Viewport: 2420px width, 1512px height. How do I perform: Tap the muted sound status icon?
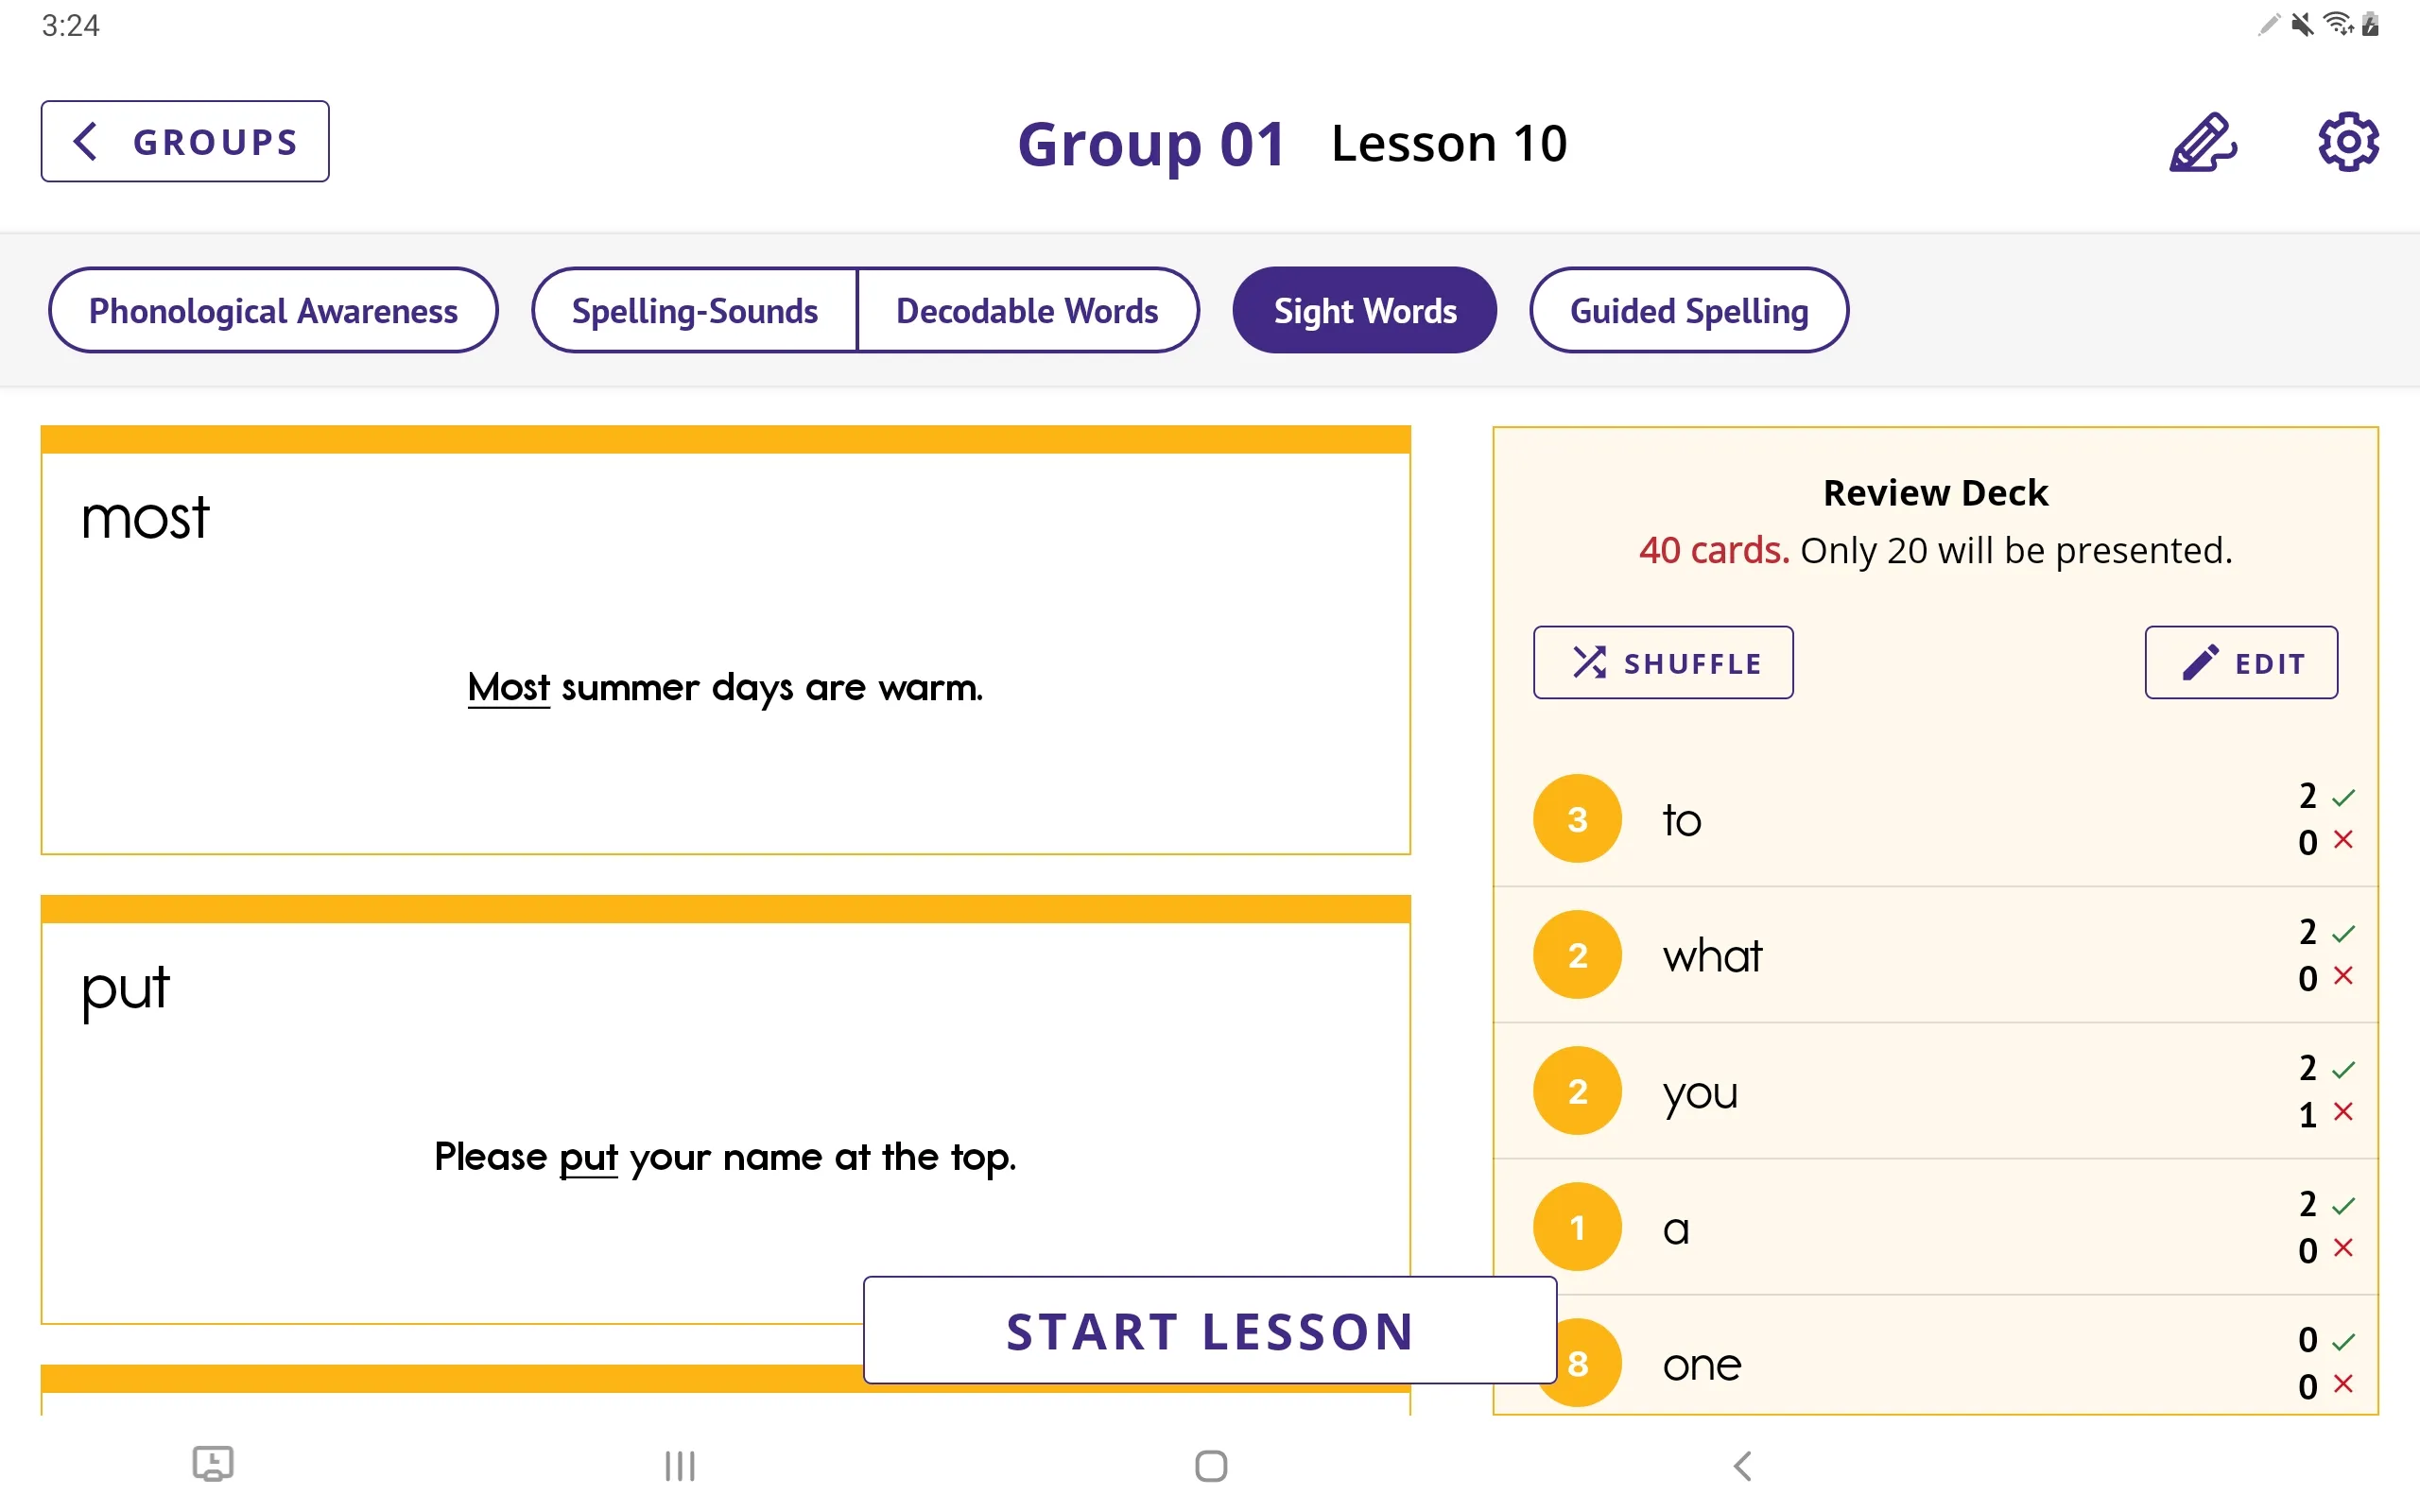tap(2302, 24)
